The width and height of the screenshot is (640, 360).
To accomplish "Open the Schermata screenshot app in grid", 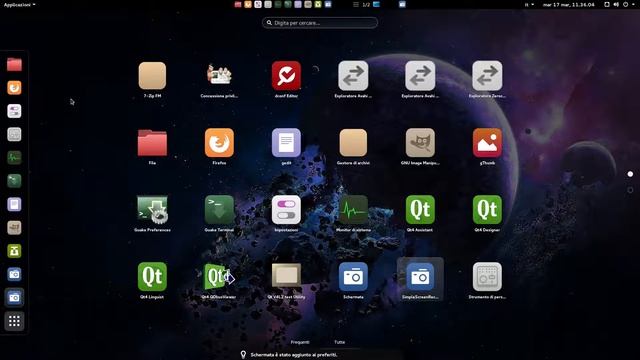I will 353,277.
